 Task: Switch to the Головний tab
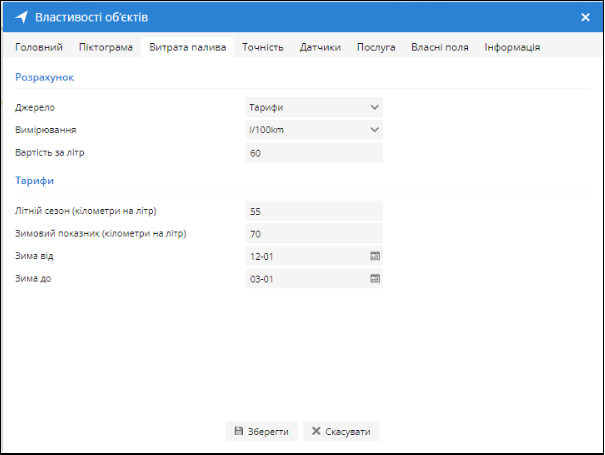39,47
